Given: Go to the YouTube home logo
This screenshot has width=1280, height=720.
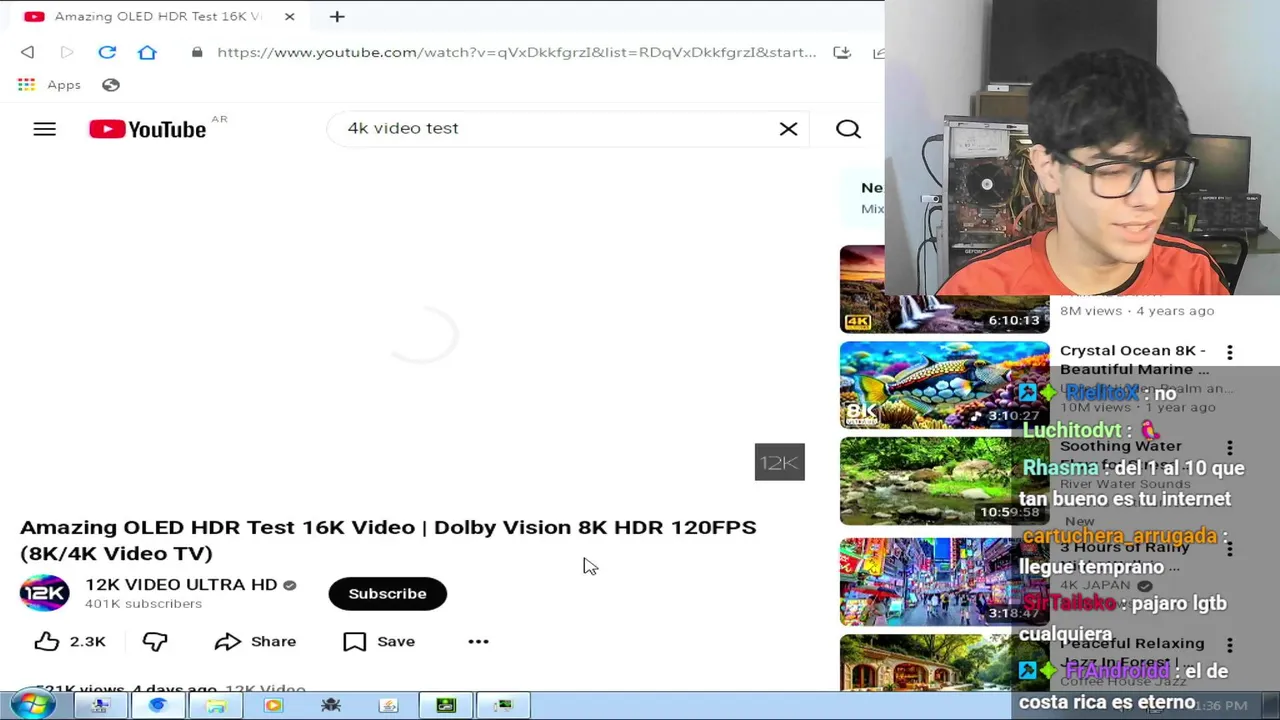Looking at the screenshot, I should (148, 129).
